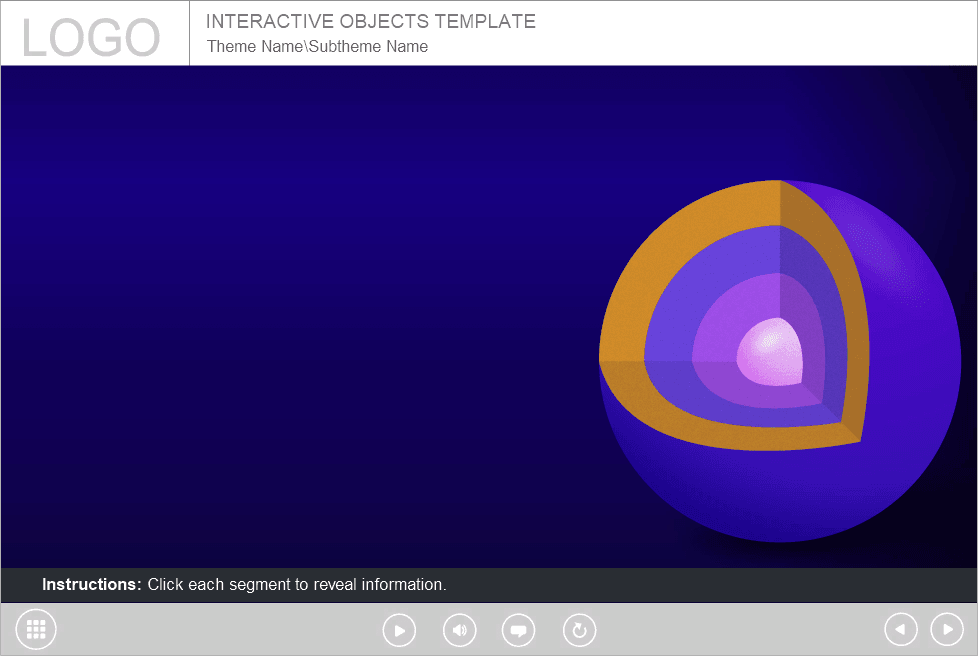Open the grid menu icon
This screenshot has width=978, height=656.
coord(36,630)
